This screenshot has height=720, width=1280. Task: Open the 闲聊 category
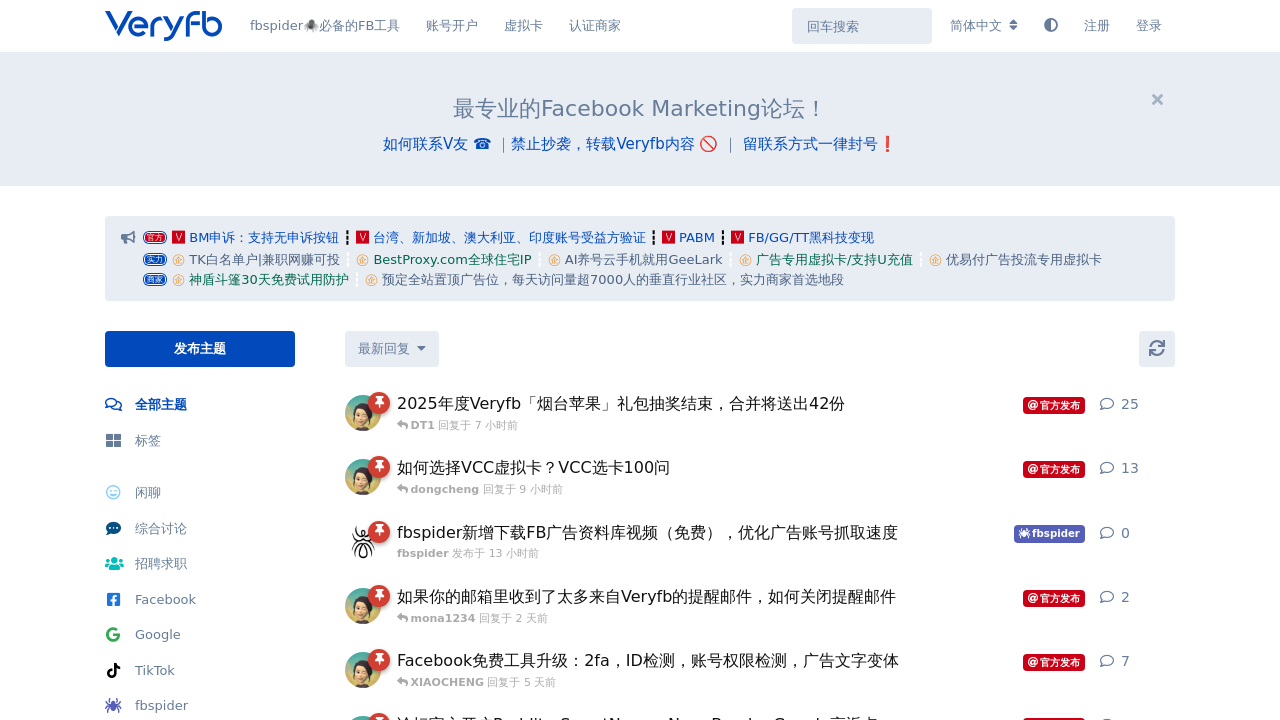click(x=148, y=493)
